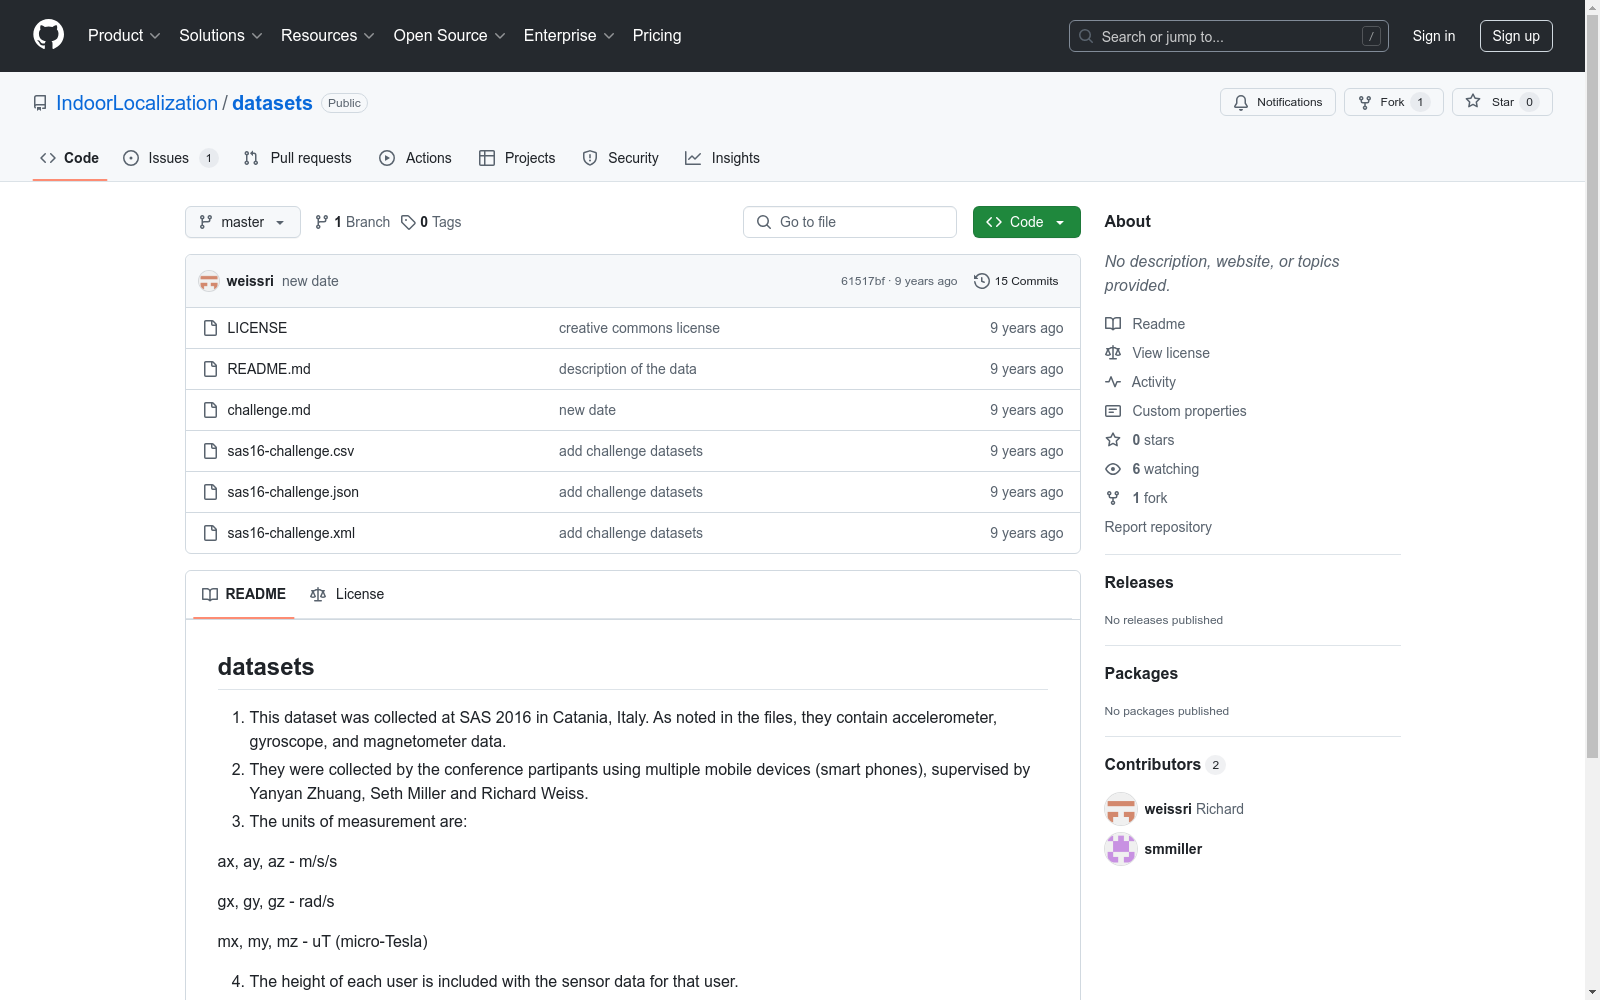Click the file icon next to README.md
The height and width of the screenshot is (1000, 1600).
tap(210, 369)
